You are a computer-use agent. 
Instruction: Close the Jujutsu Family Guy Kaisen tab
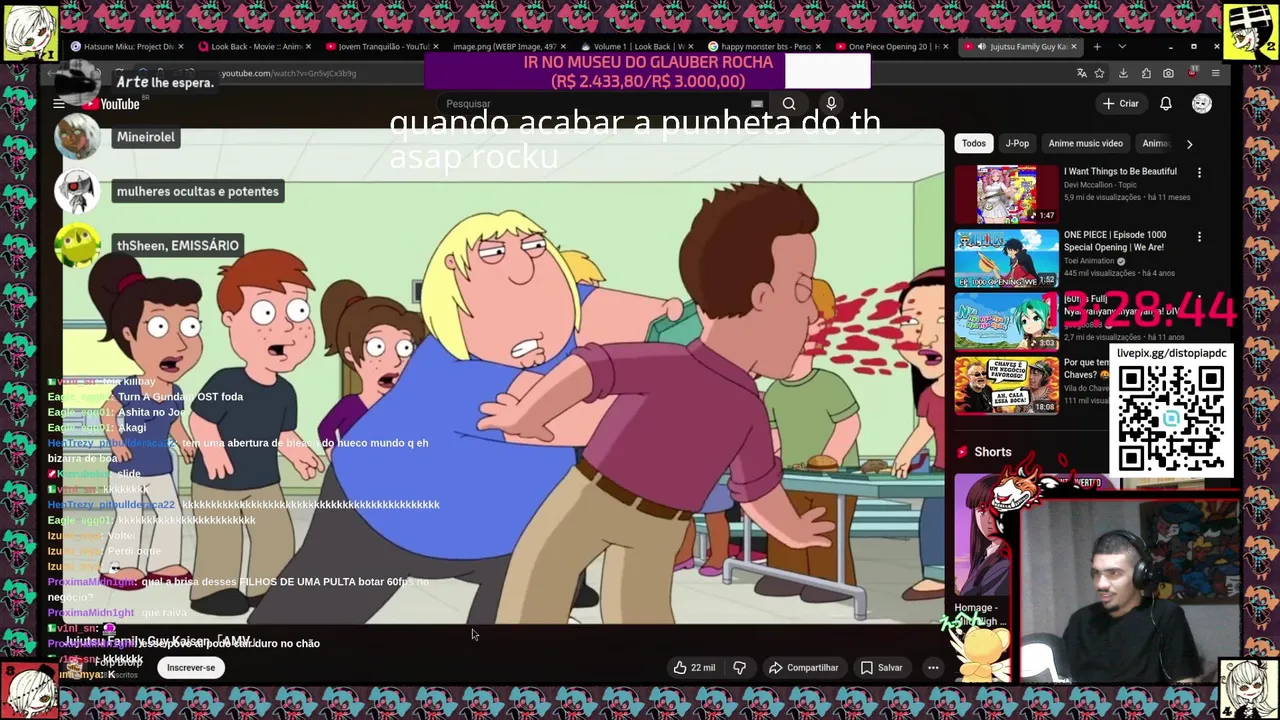pyautogui.click(x=1074, y=47)
